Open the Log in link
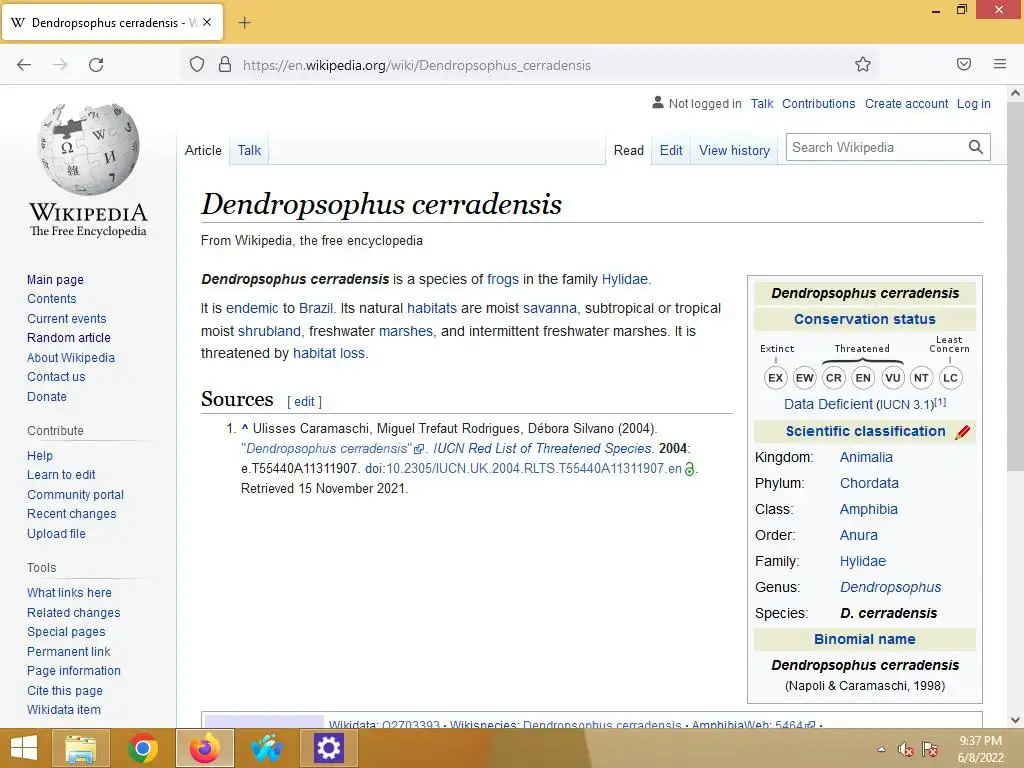The height and width of the screenshot is (768, 1024). coord(973,103)
